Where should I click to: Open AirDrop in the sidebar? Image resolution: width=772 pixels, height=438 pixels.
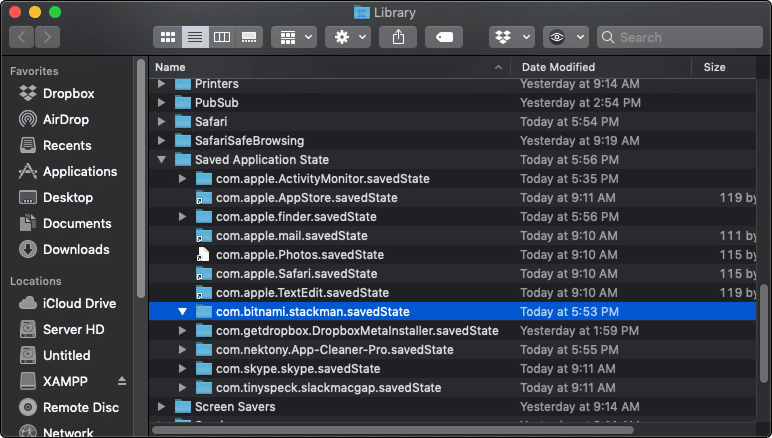pyautogui.click(x=66, y=119)
